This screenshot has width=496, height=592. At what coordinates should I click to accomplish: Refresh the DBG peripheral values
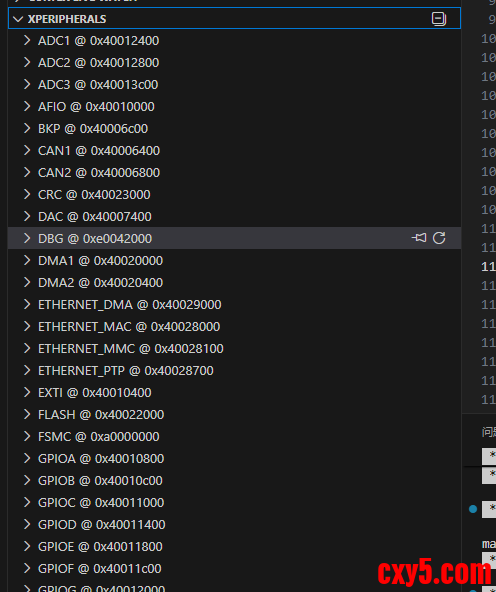click(x=439, y=238)
